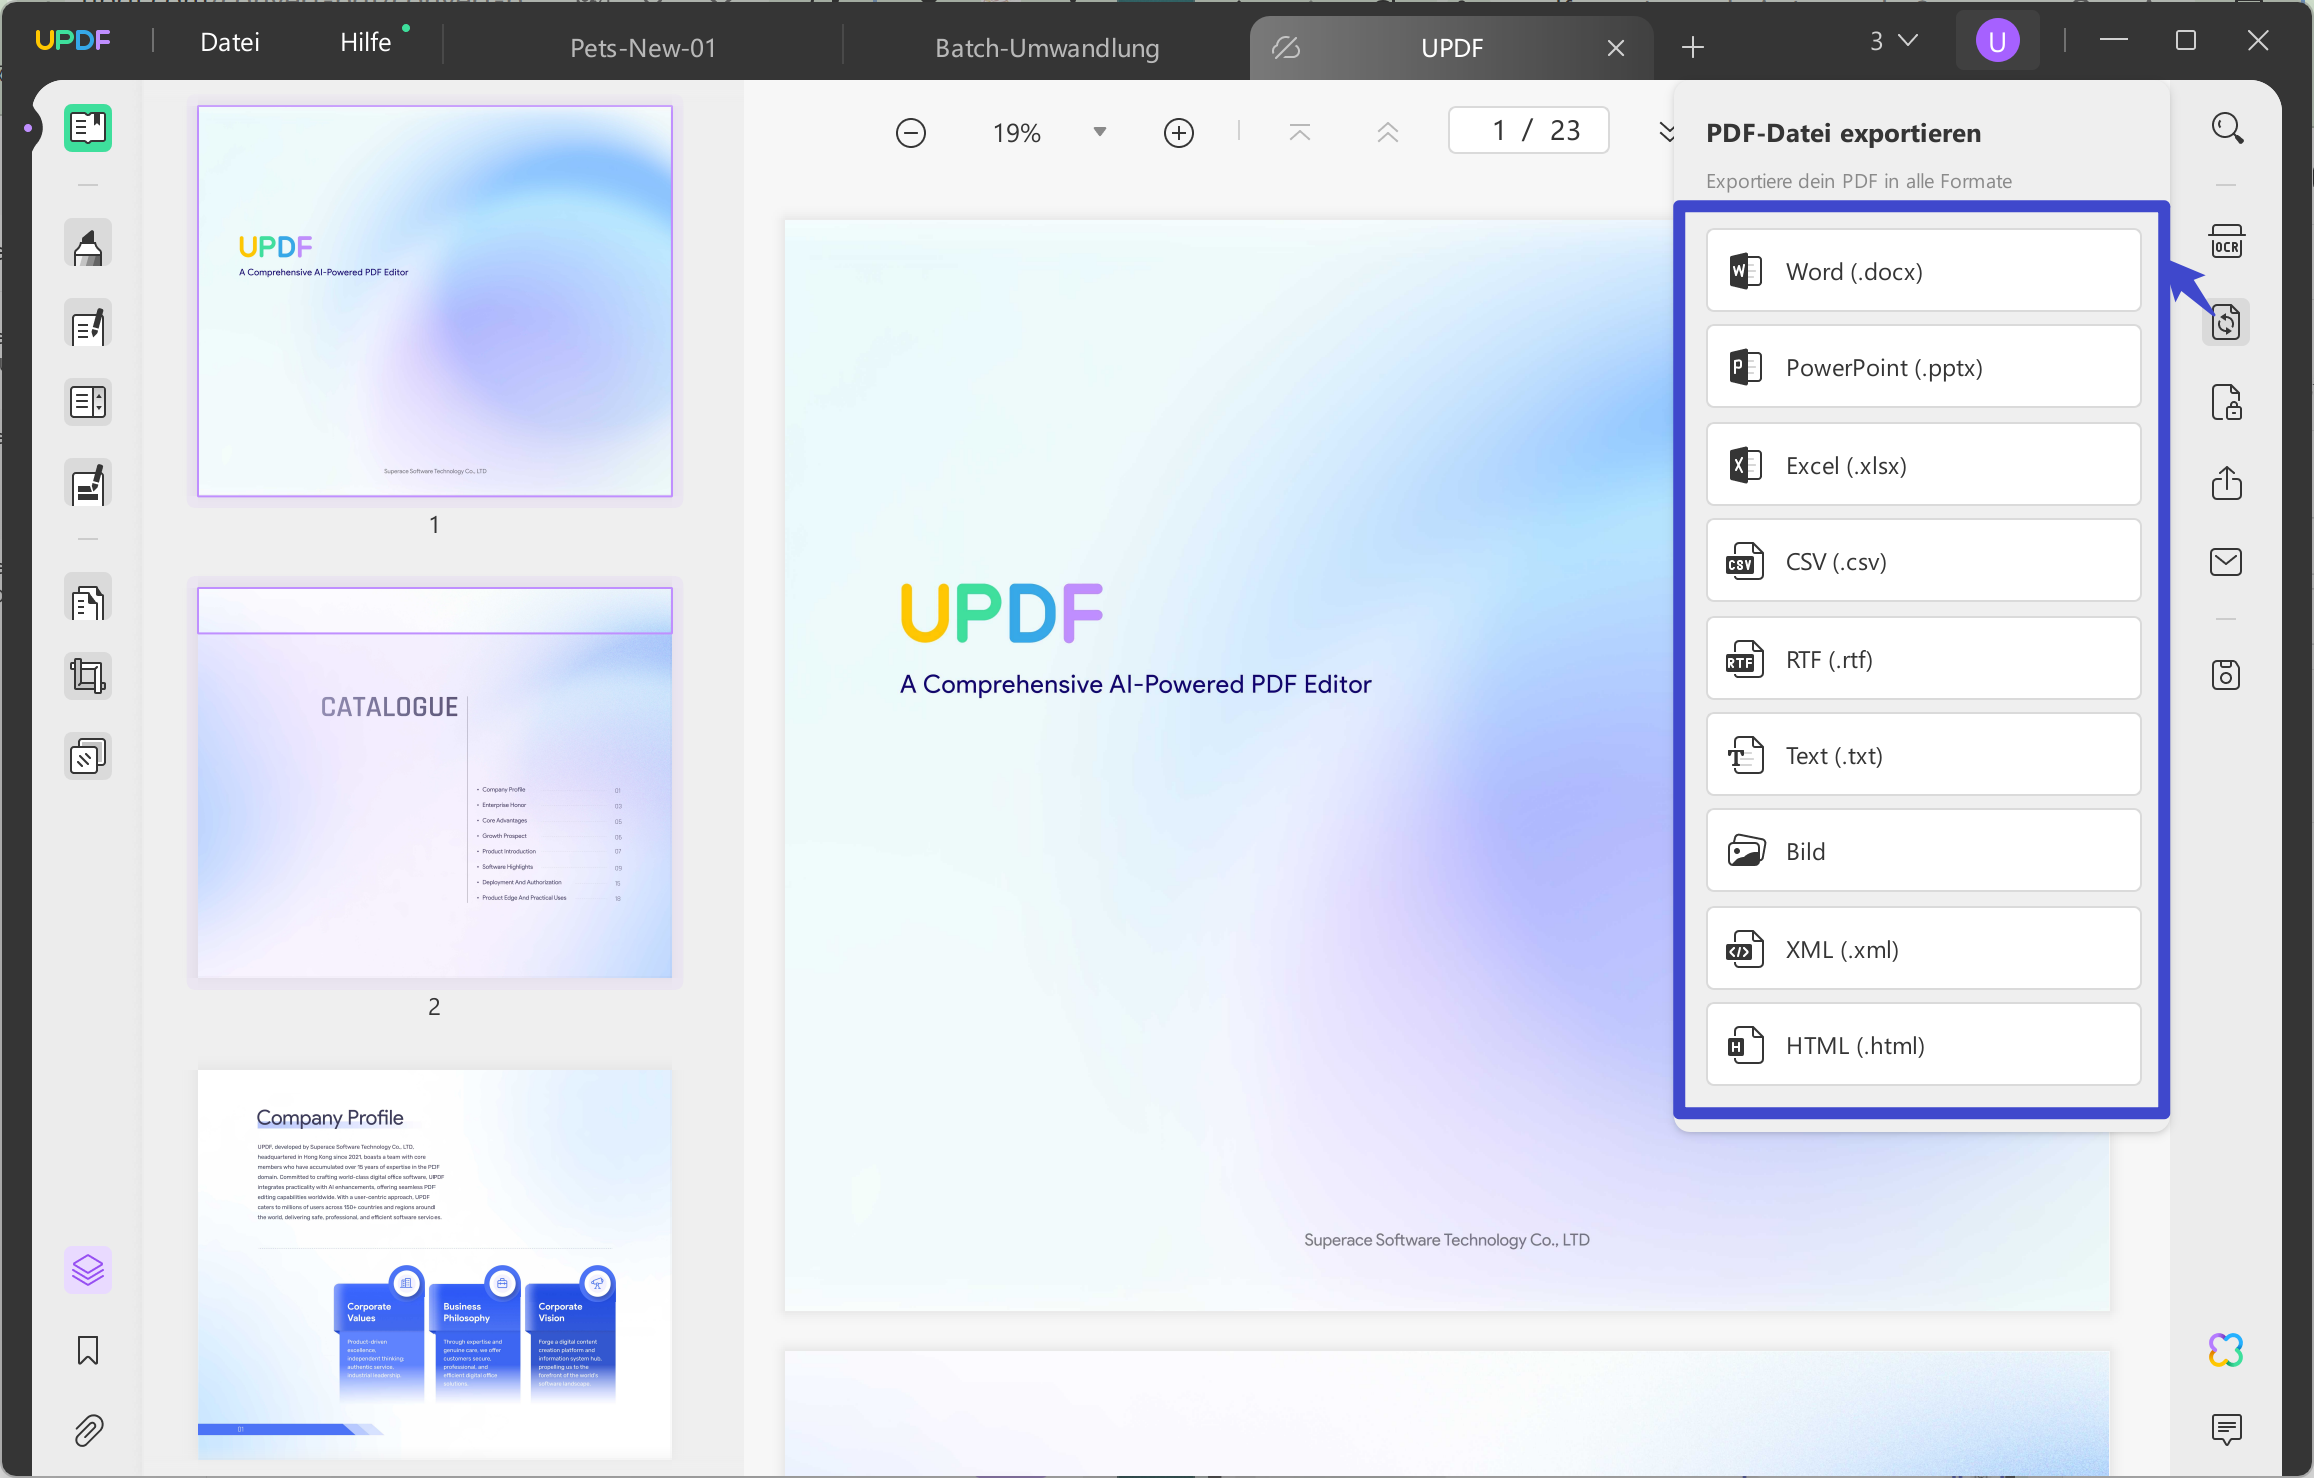The height and width of the screenshot is (1478, 2314).
Task: Open the Form preparation tool icon
Action: (88, 402)
